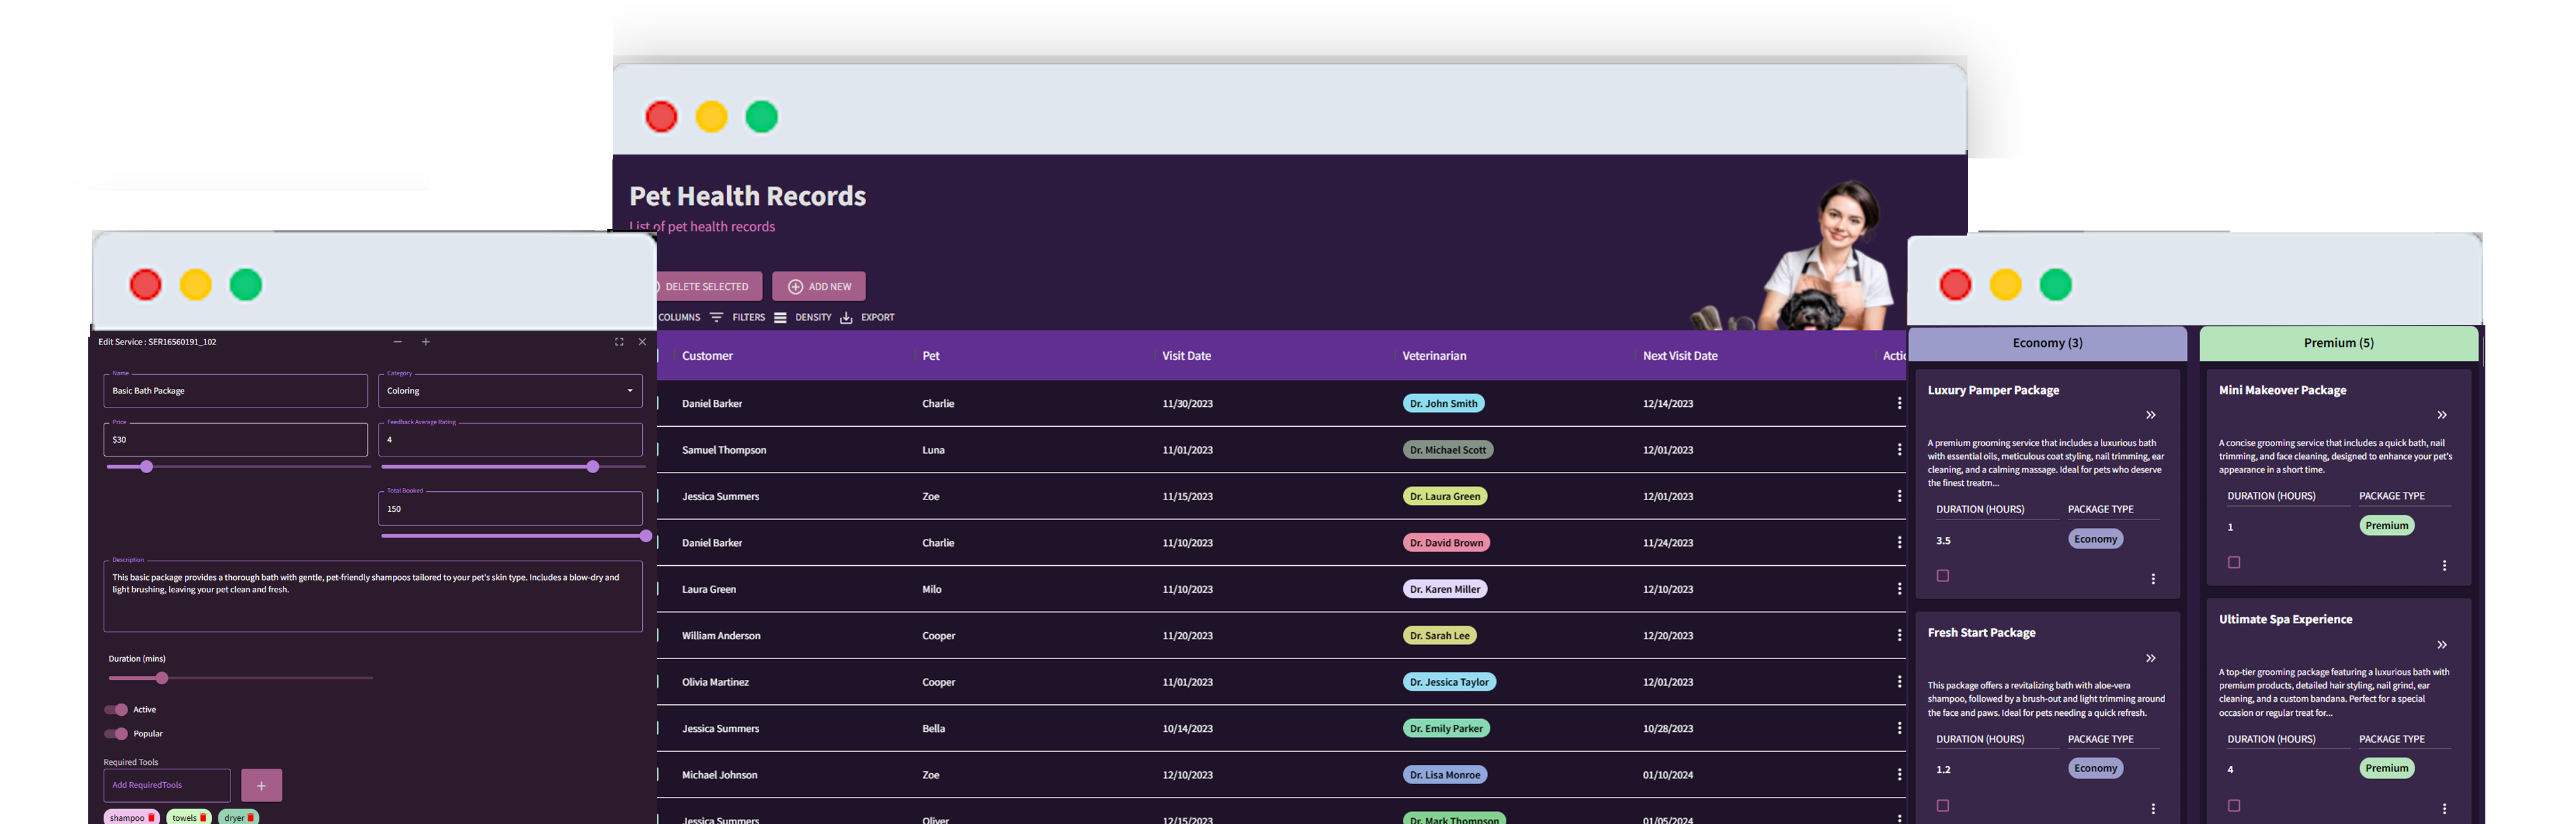Expand Edit Service dialog to fullscreen
Image resolution: width=2576 pixels, height=824 pixels.
[619, 342]
